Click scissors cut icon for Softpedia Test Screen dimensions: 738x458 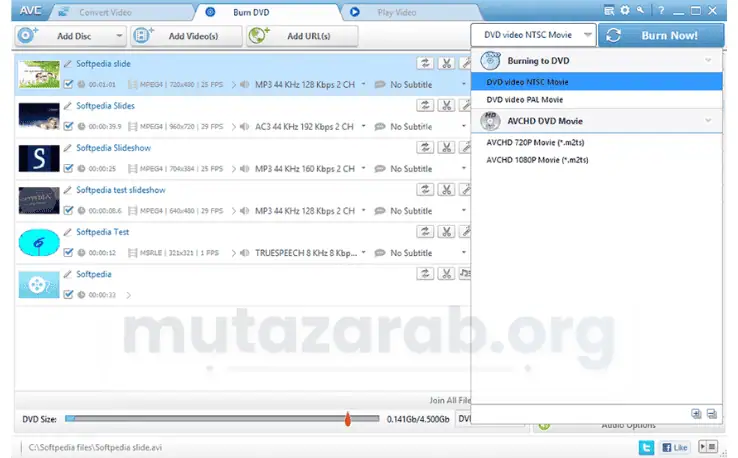pos(446,231)
